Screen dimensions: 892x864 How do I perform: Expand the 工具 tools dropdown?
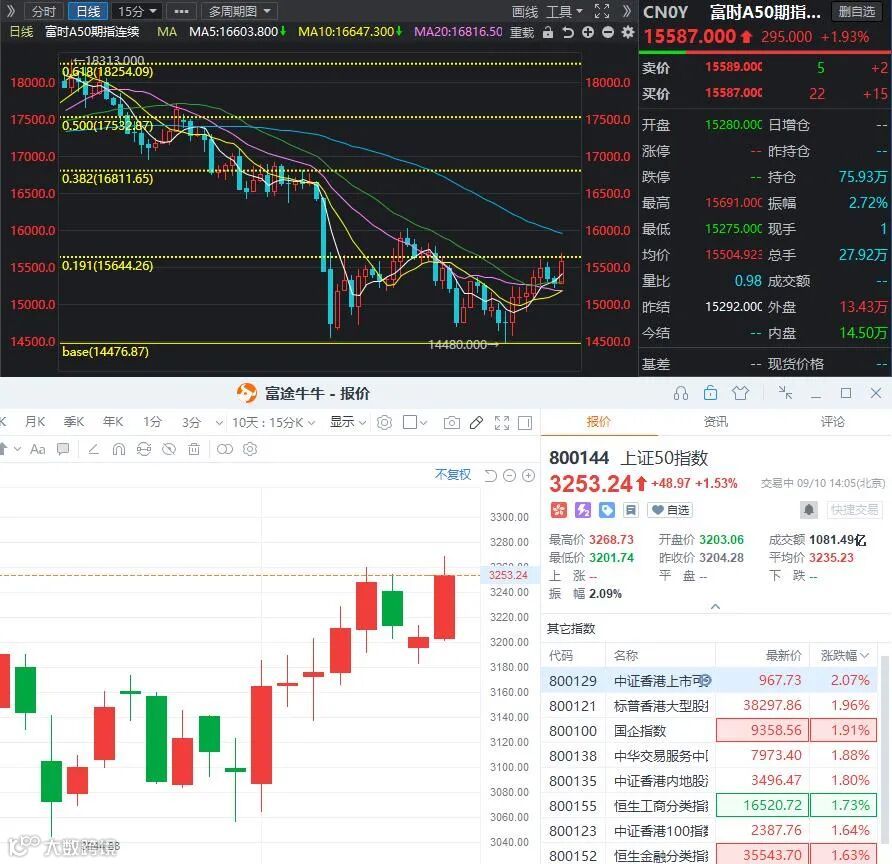[x=564, y=11]
